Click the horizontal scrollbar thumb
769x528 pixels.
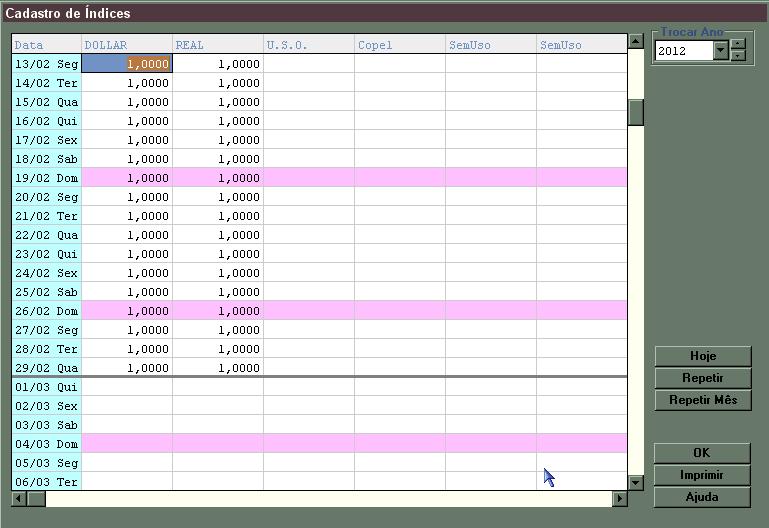[36, 499]
